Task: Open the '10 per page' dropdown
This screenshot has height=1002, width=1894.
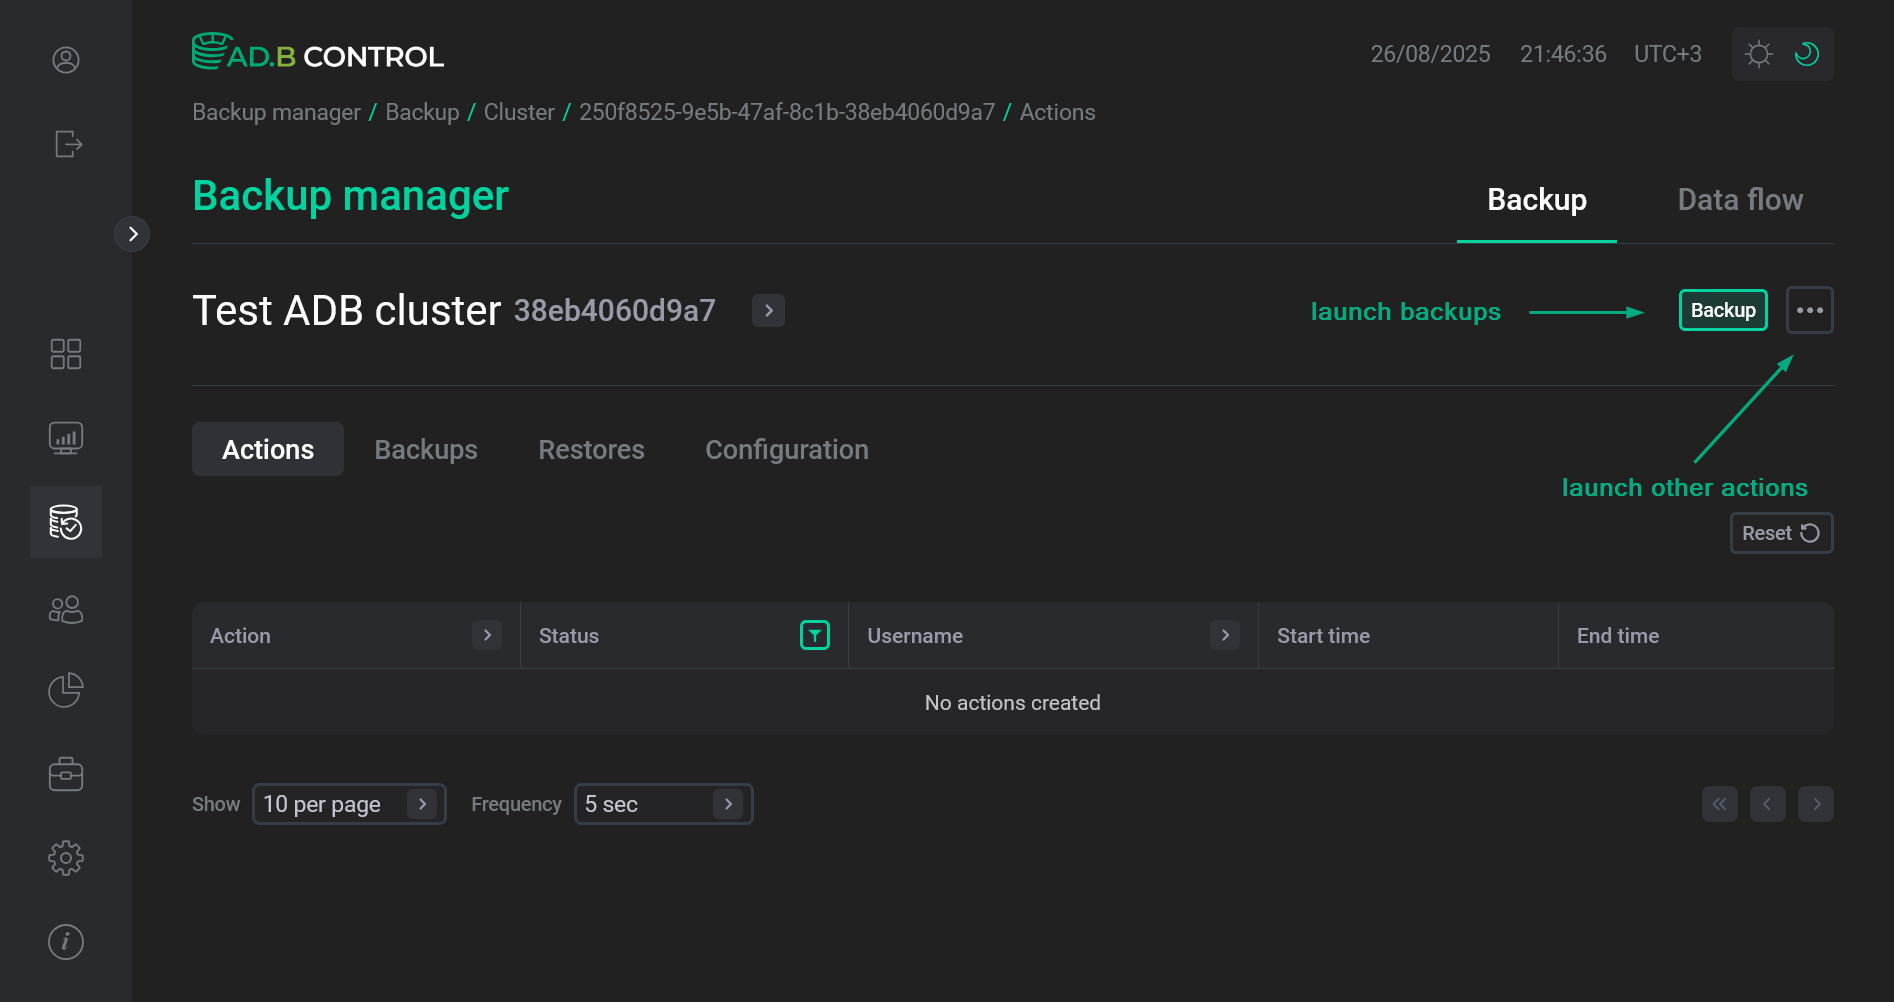Action: tap(348, 804)
